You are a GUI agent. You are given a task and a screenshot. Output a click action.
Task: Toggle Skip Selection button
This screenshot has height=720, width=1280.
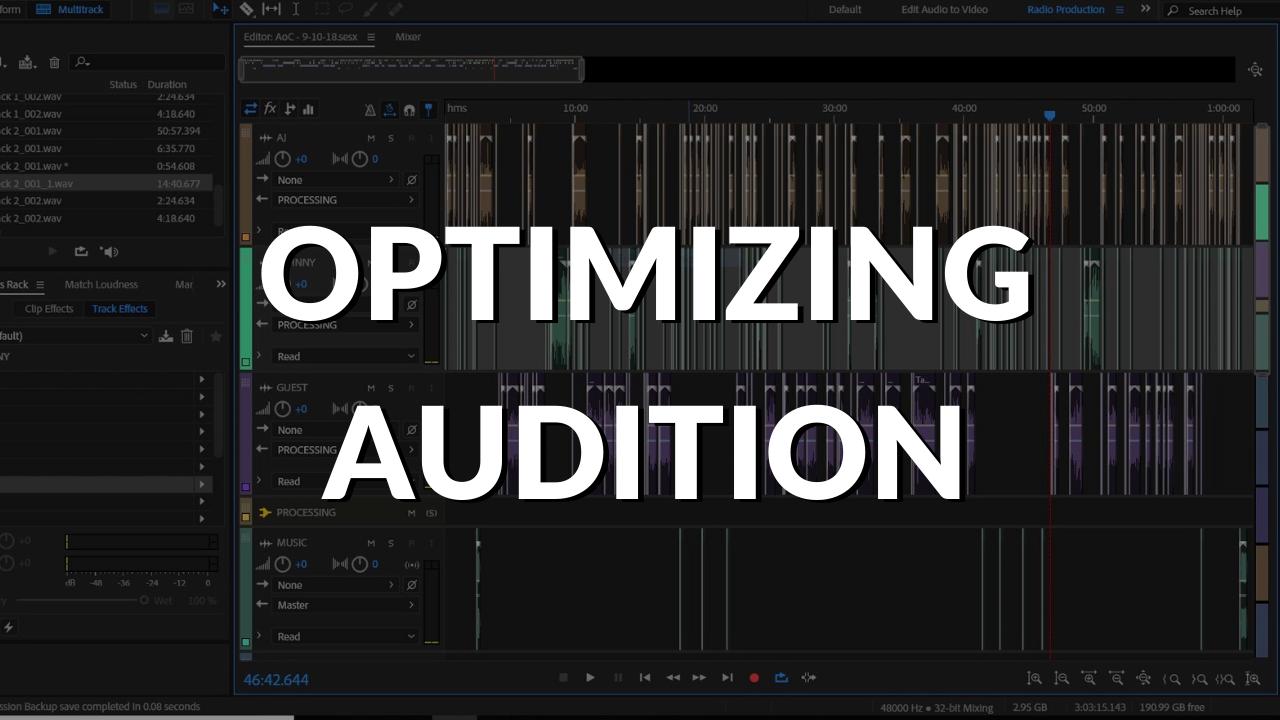coord(808,678)
